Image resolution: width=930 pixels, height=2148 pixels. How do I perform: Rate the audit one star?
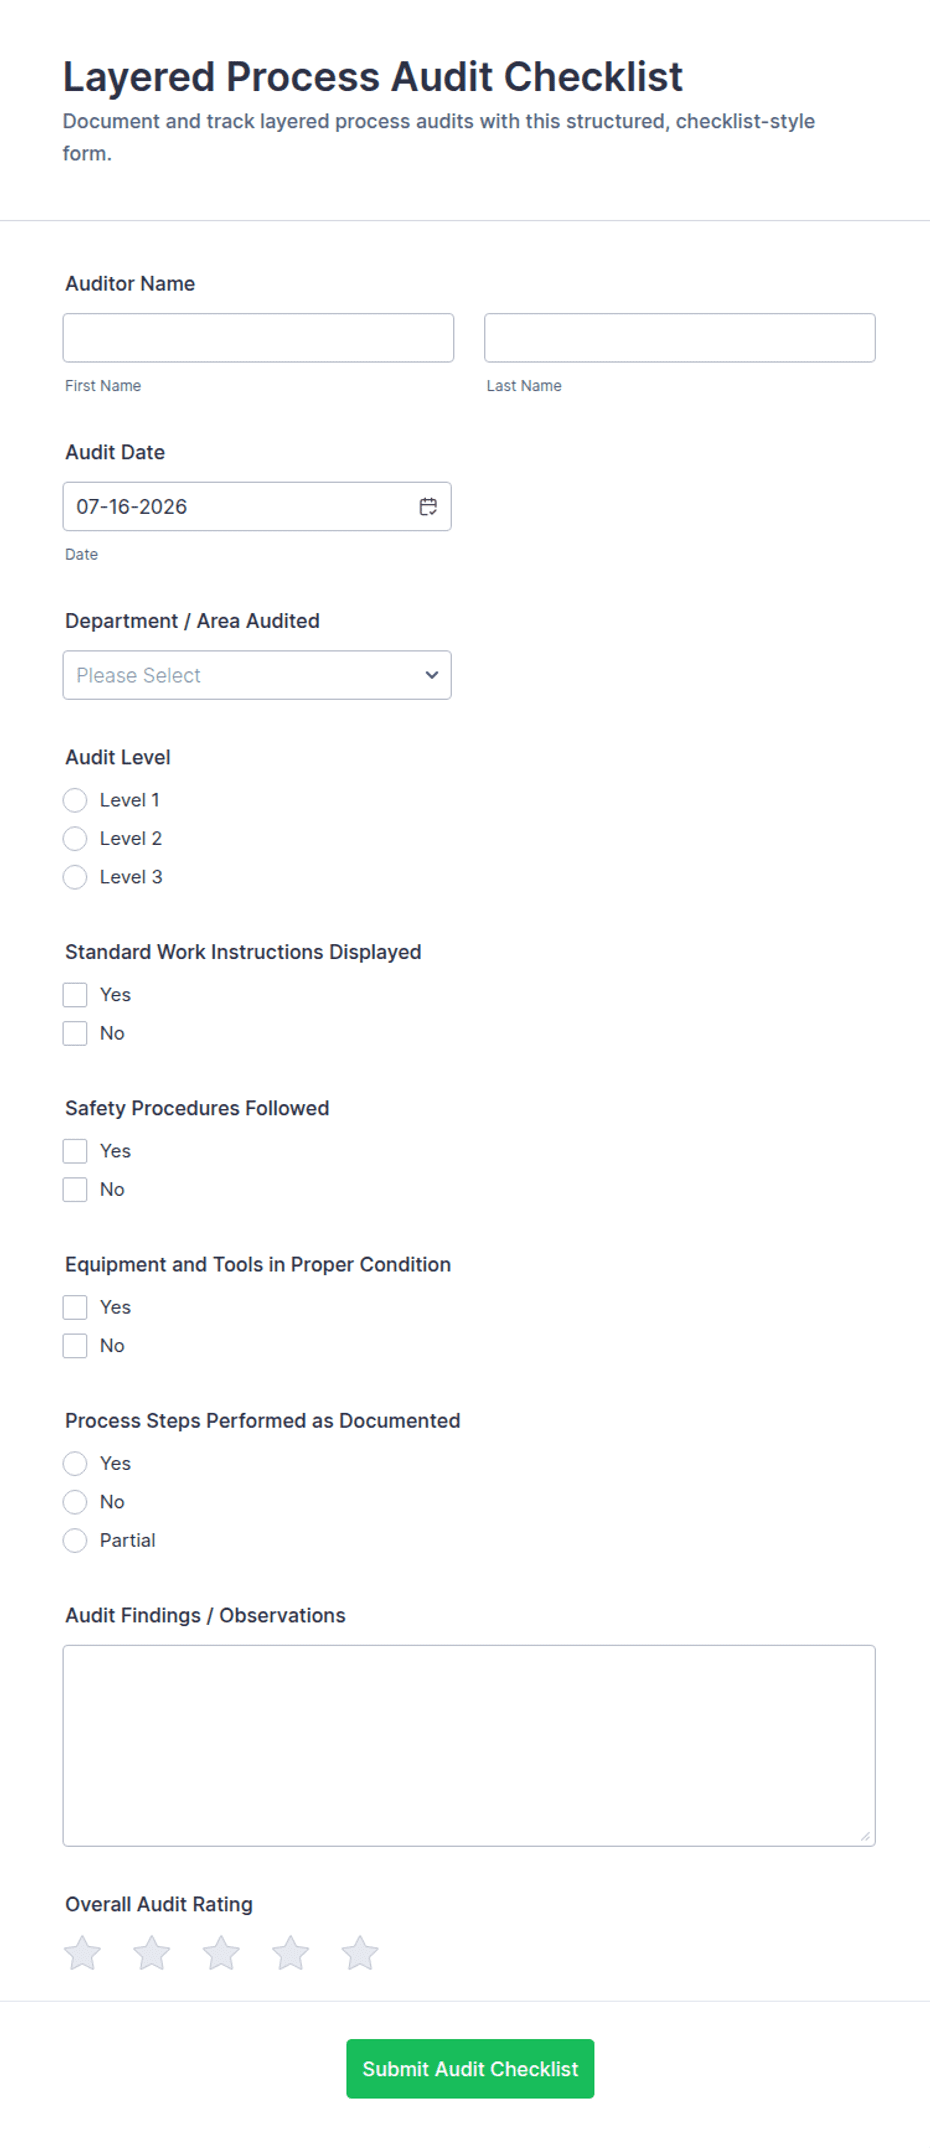pyautogui.click(x=82, y=1952)
